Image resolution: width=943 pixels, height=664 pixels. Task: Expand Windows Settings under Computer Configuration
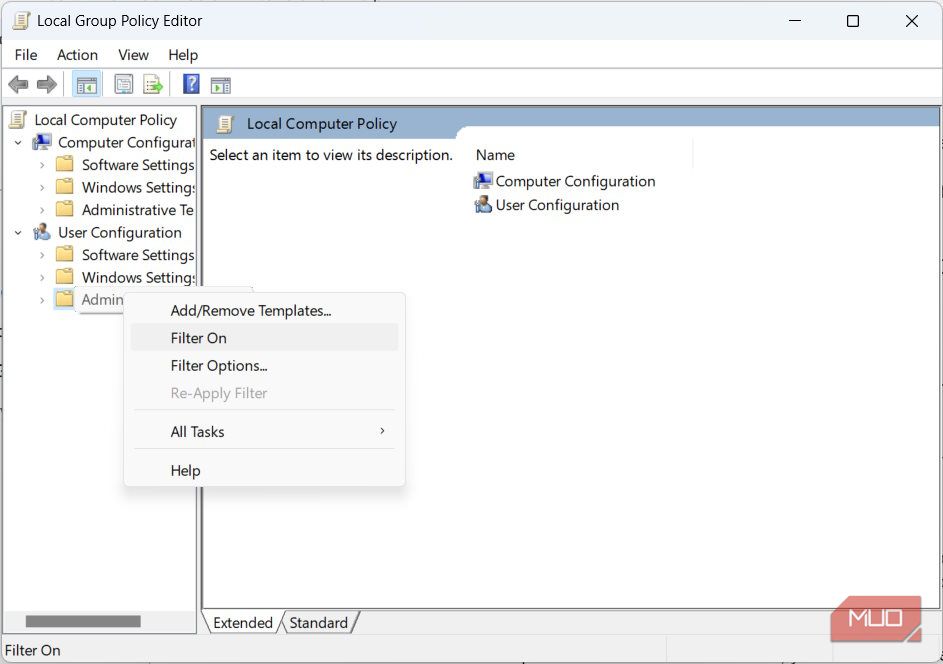click(x=41, y=188)
